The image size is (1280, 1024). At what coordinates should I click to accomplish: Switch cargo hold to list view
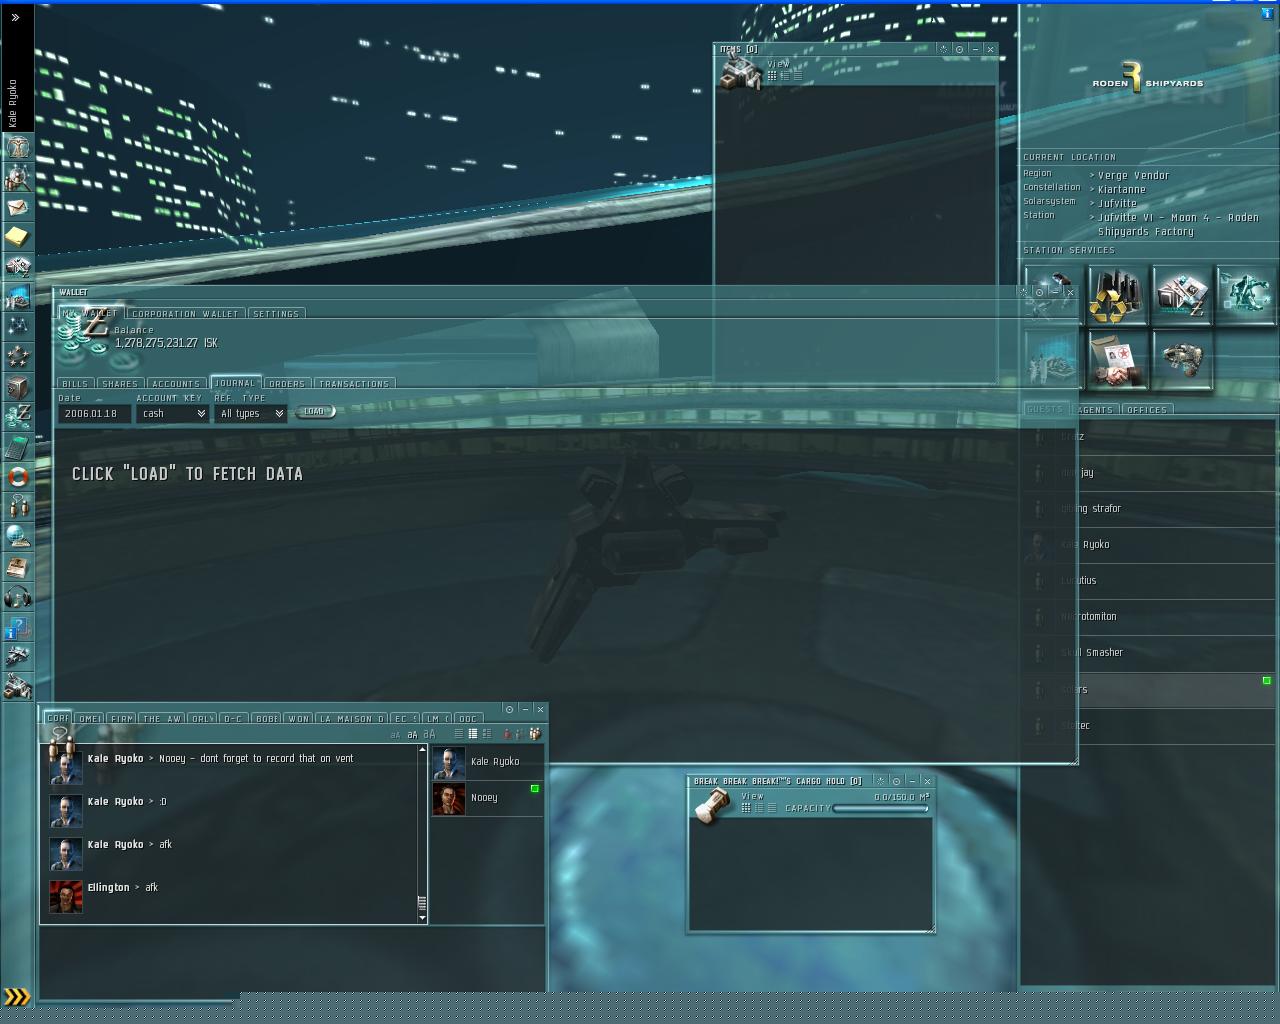click(x=771, y=808)
